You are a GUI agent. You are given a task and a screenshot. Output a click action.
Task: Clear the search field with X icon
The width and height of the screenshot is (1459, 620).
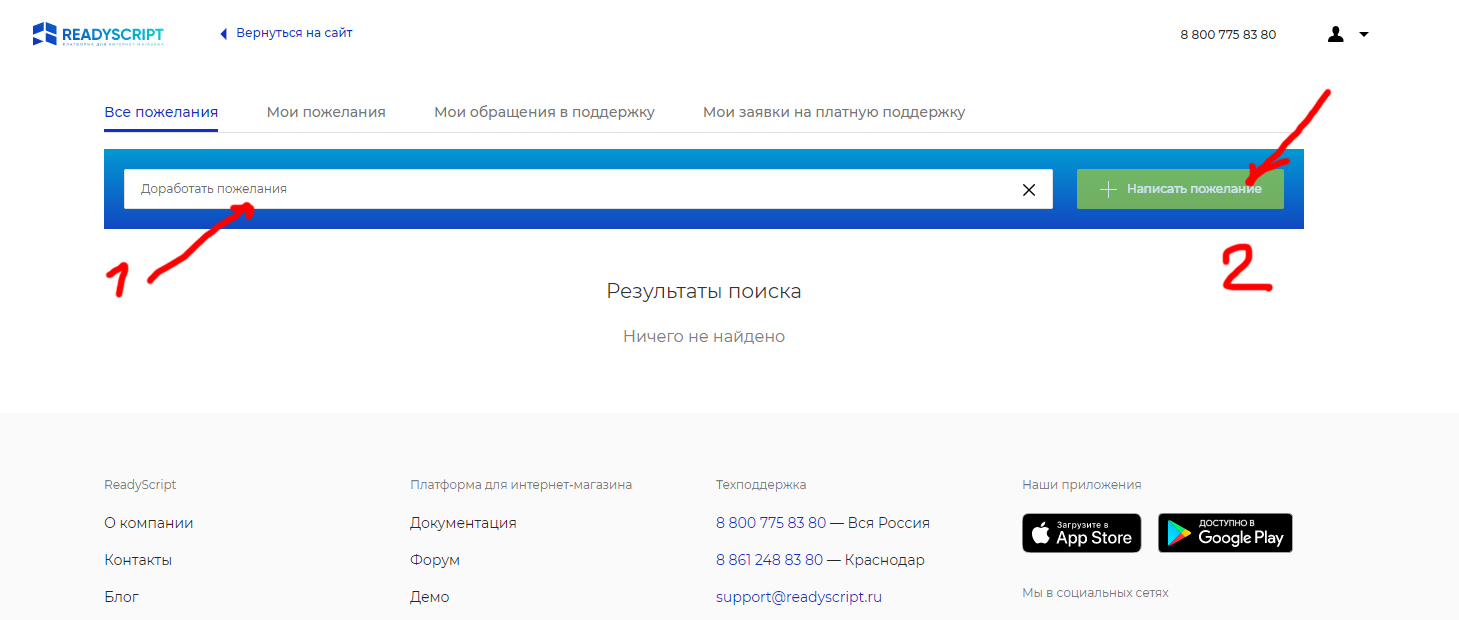click(x=1029, y=190)
